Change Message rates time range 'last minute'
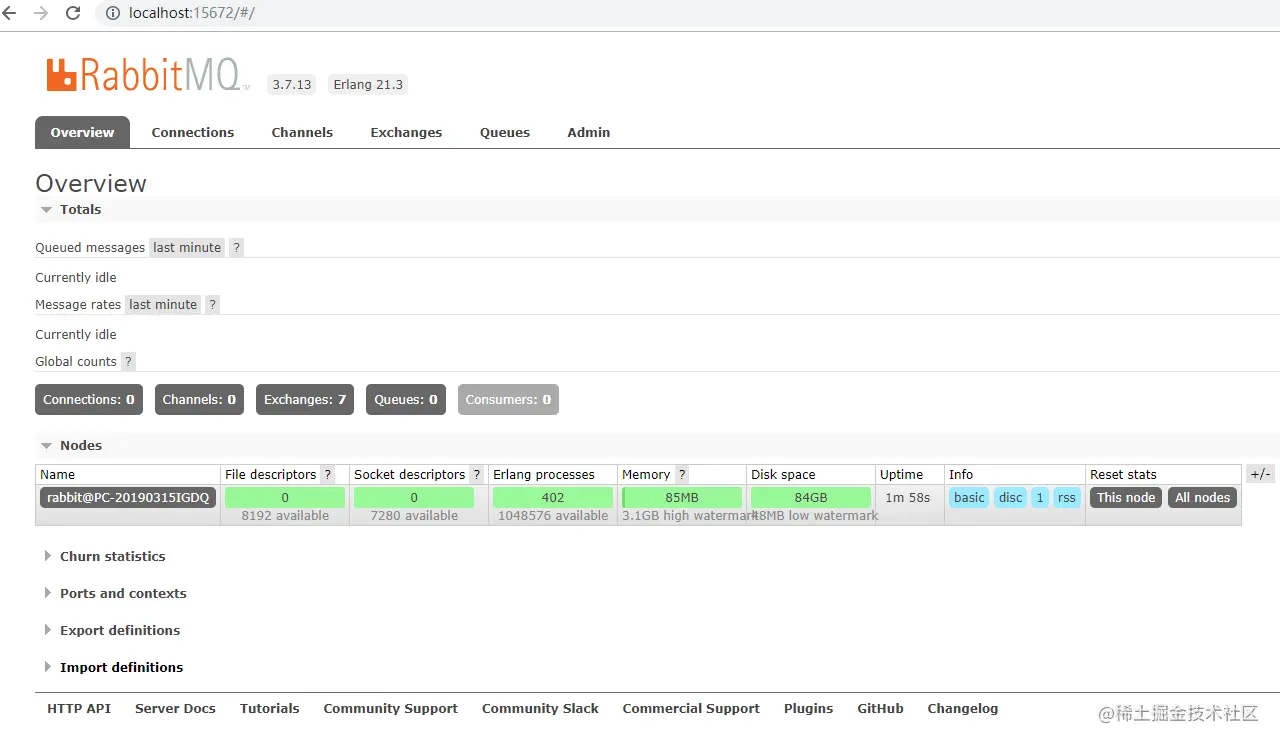Image resolution: width=1280 pixels, height=745 pixels. click(163, 305)
